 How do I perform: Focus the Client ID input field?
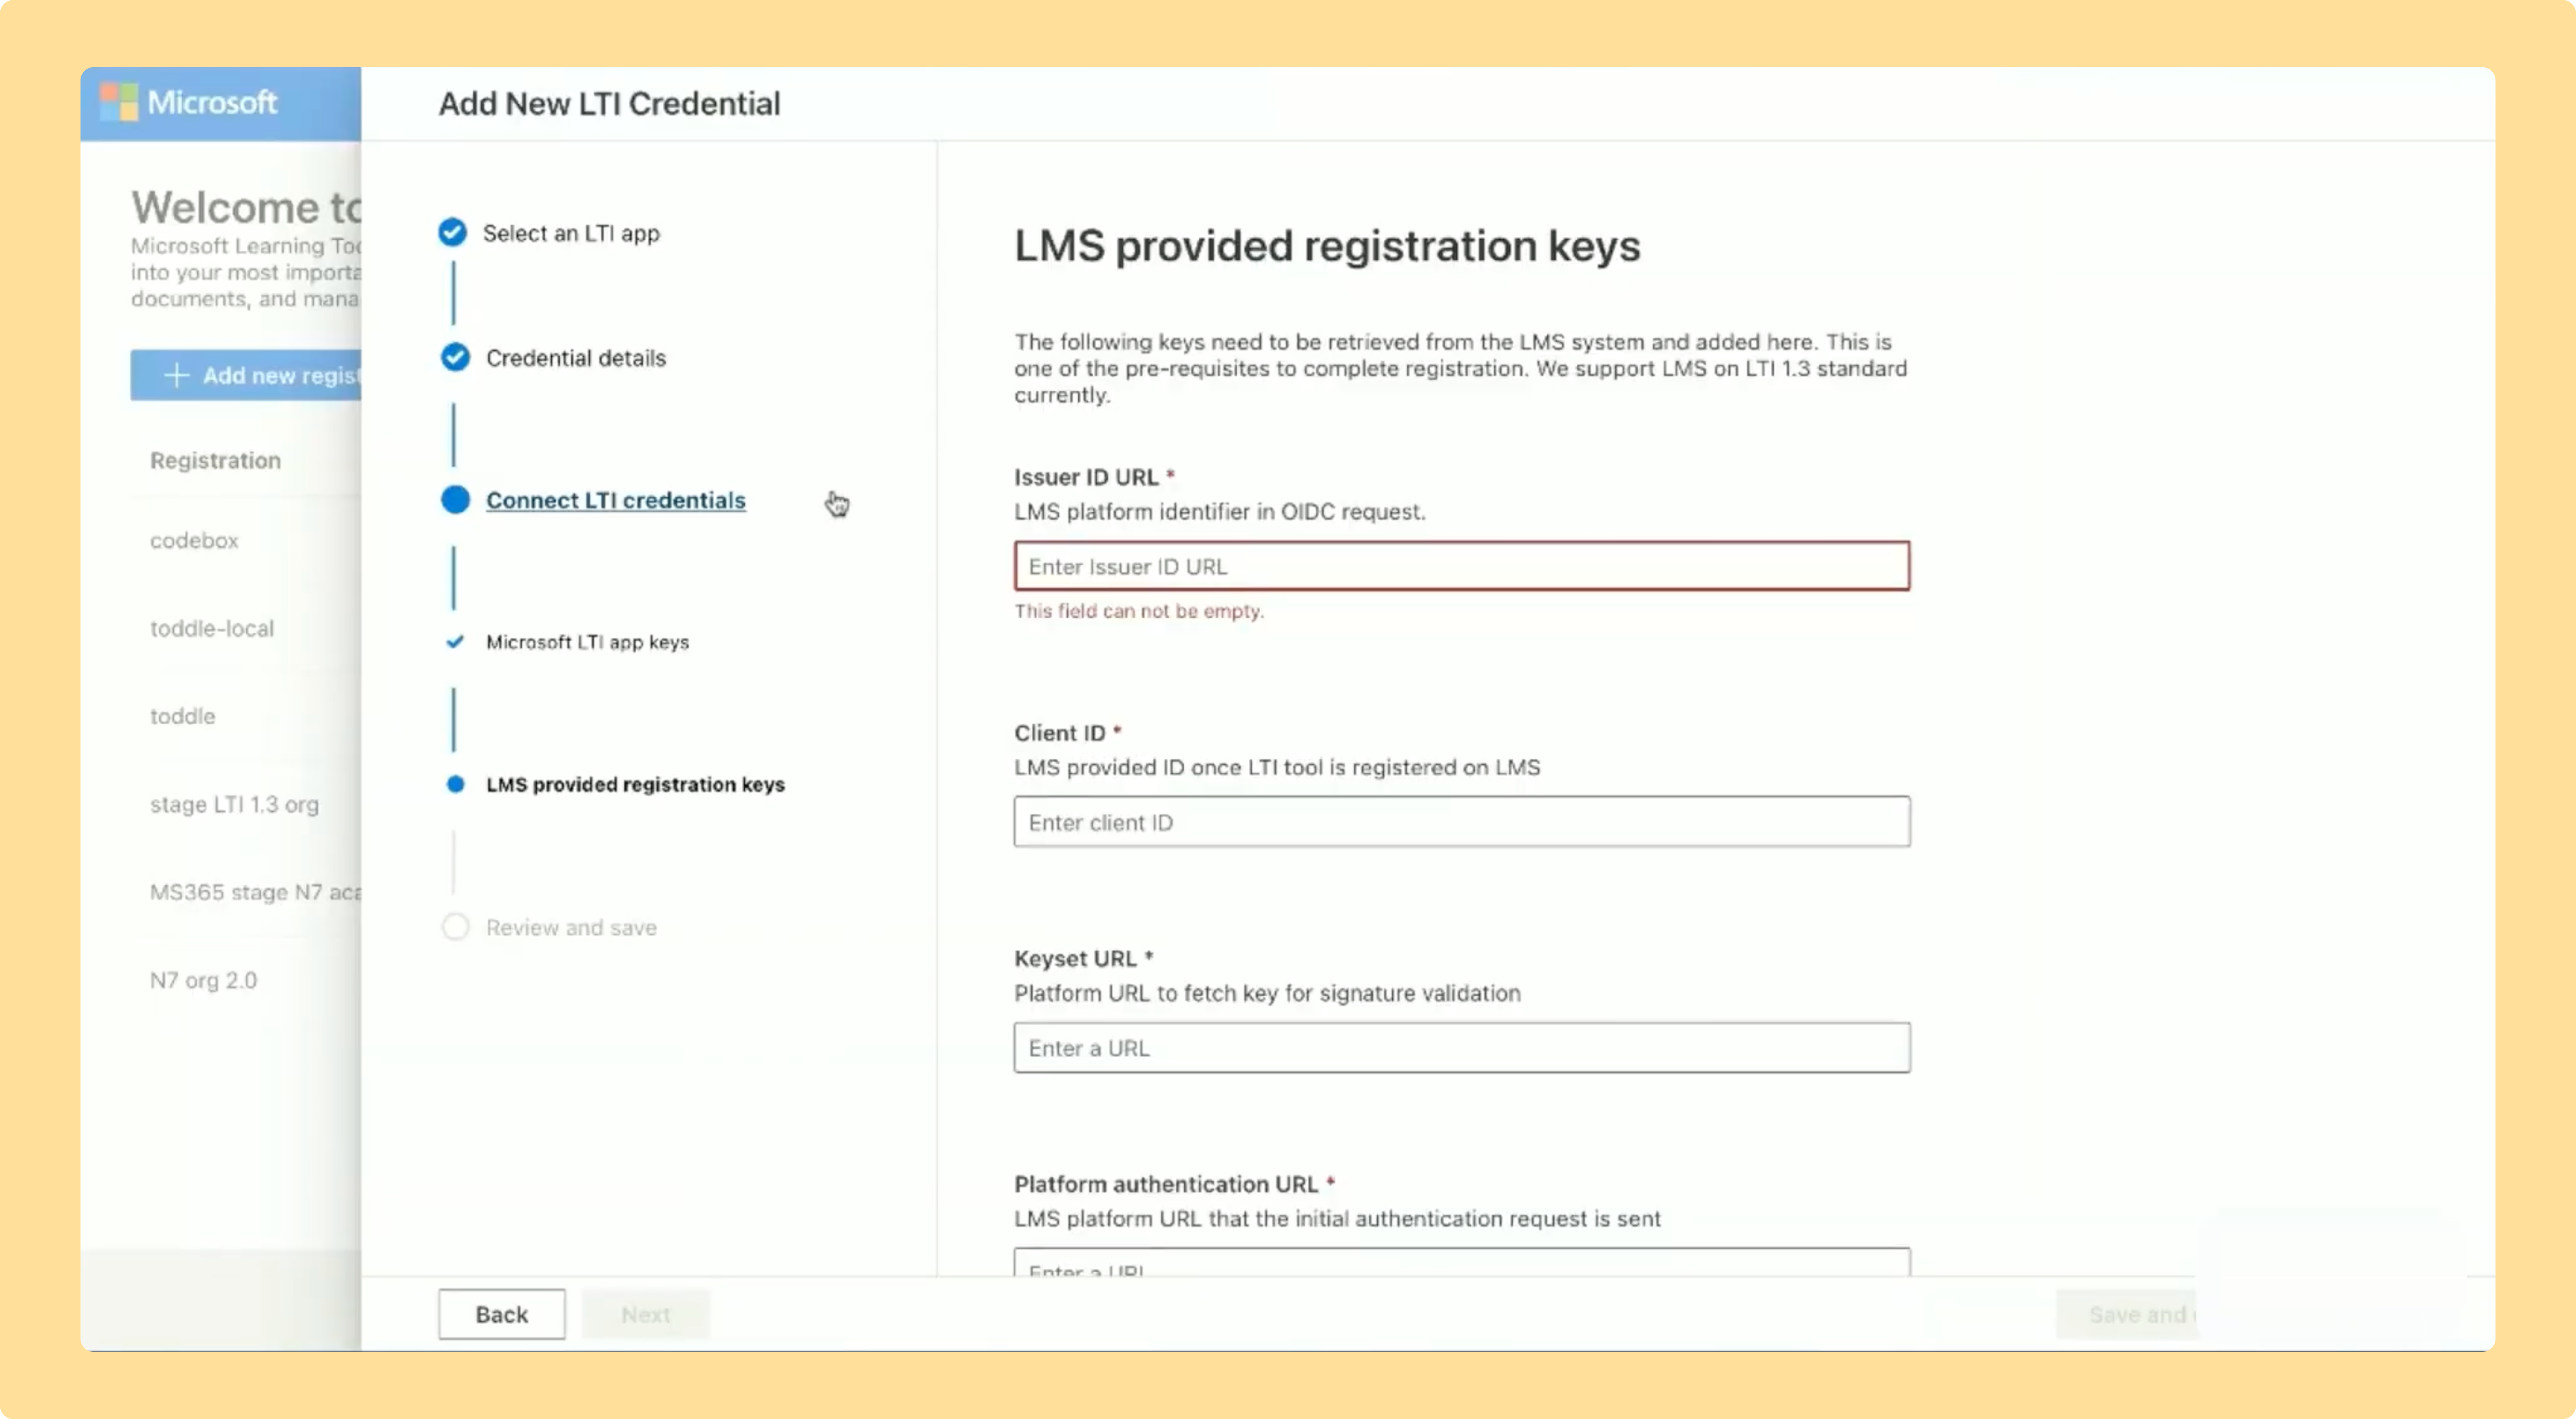(x=1462, y=822)
